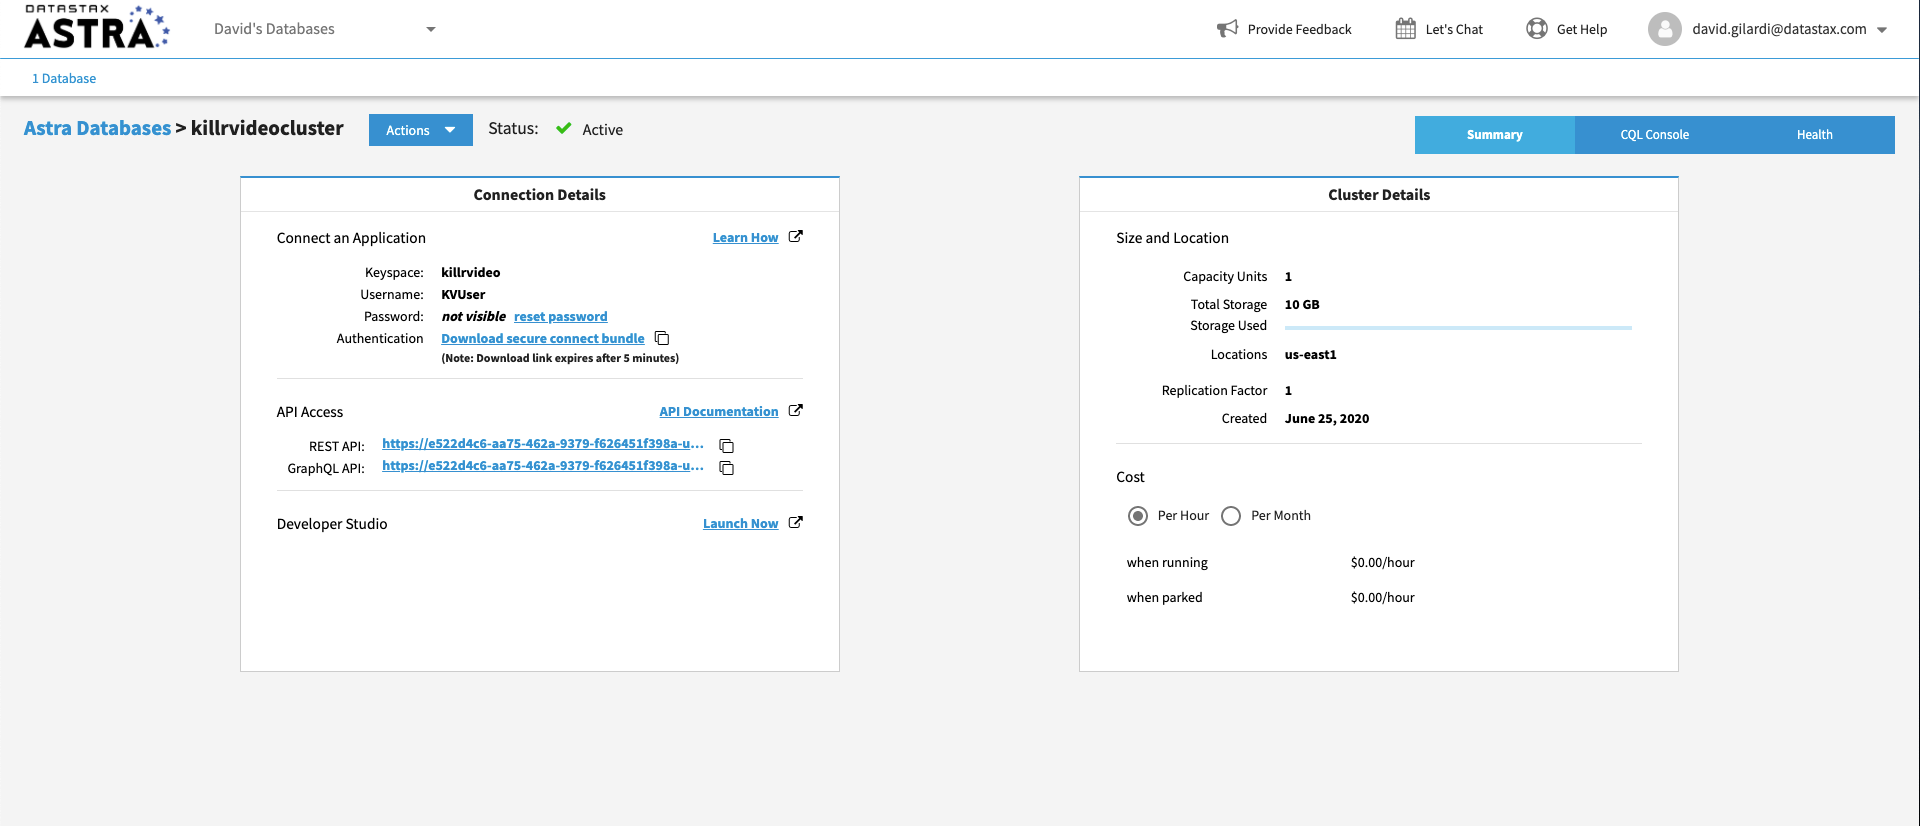Click the Provide Feedback text
The width and height of the screenshot is (1920, 826).
(x=1299, y=30)
